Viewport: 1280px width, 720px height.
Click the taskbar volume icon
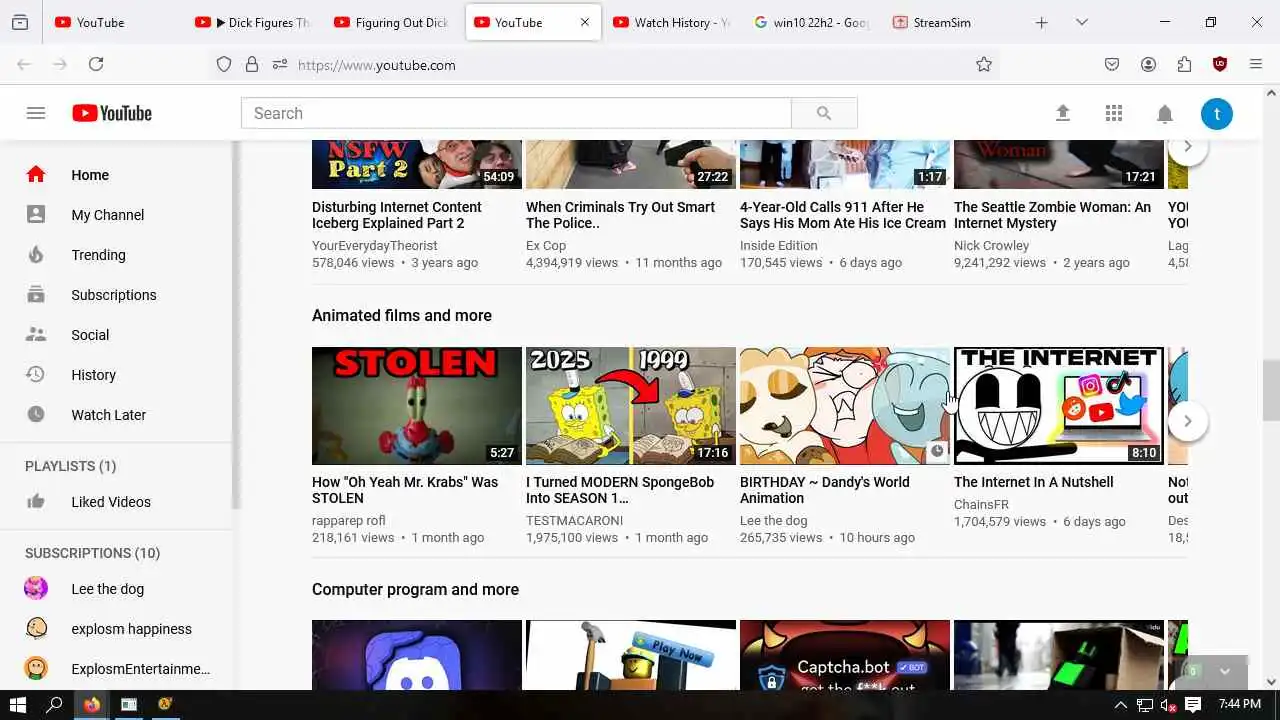1168,705
